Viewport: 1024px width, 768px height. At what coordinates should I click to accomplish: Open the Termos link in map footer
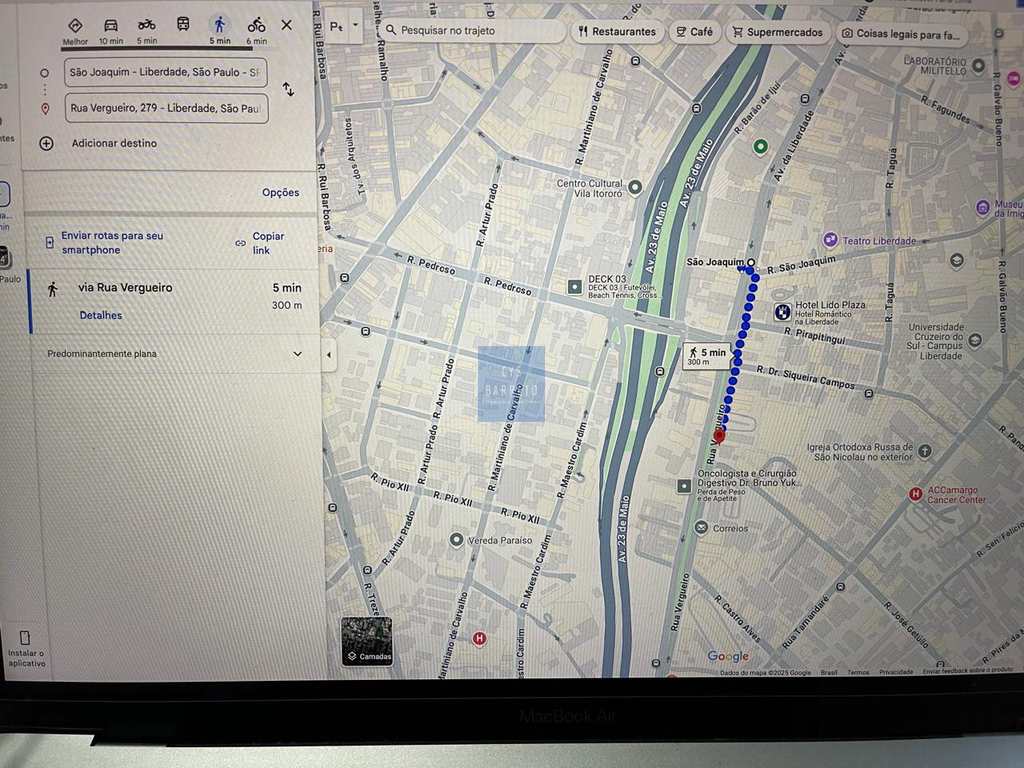(x=858, y=672)
